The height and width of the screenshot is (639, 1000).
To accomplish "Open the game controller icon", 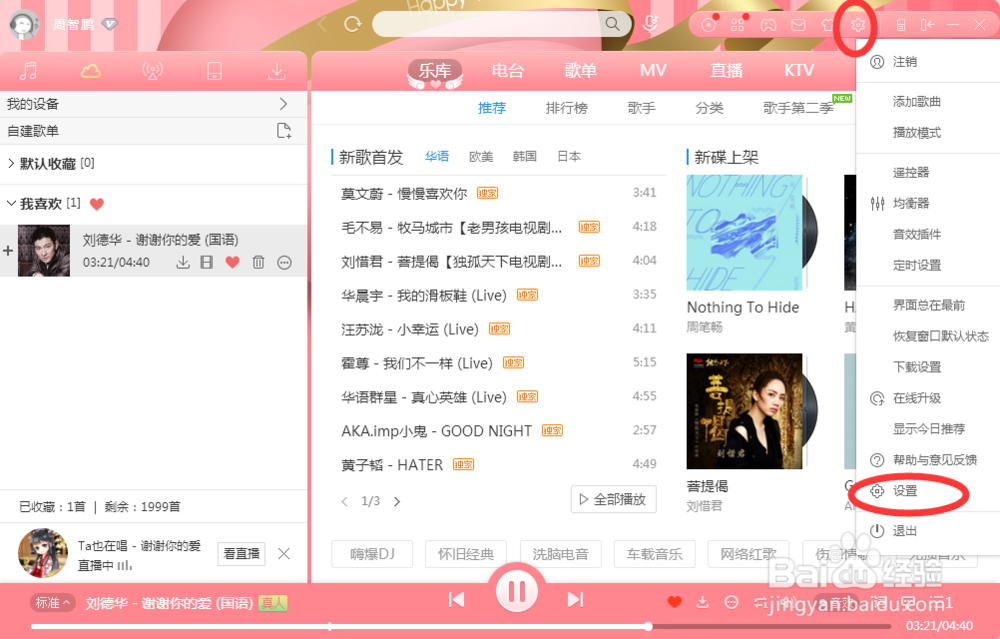I will pyautogui.click(x=768, y=25).
